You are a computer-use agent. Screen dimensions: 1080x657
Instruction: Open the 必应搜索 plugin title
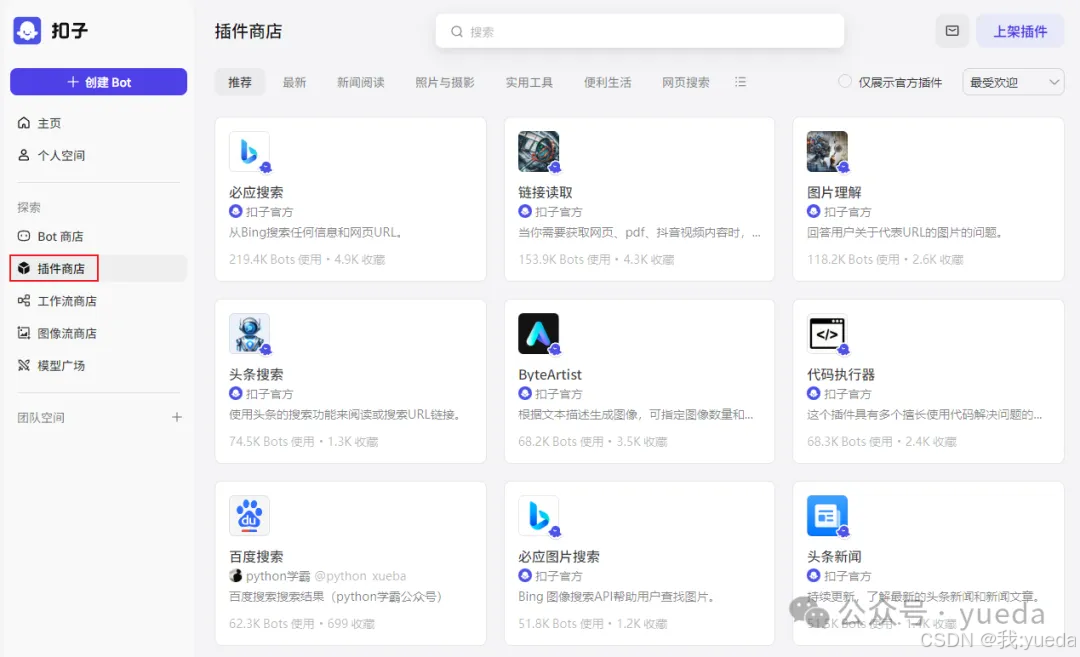point(256,192)
